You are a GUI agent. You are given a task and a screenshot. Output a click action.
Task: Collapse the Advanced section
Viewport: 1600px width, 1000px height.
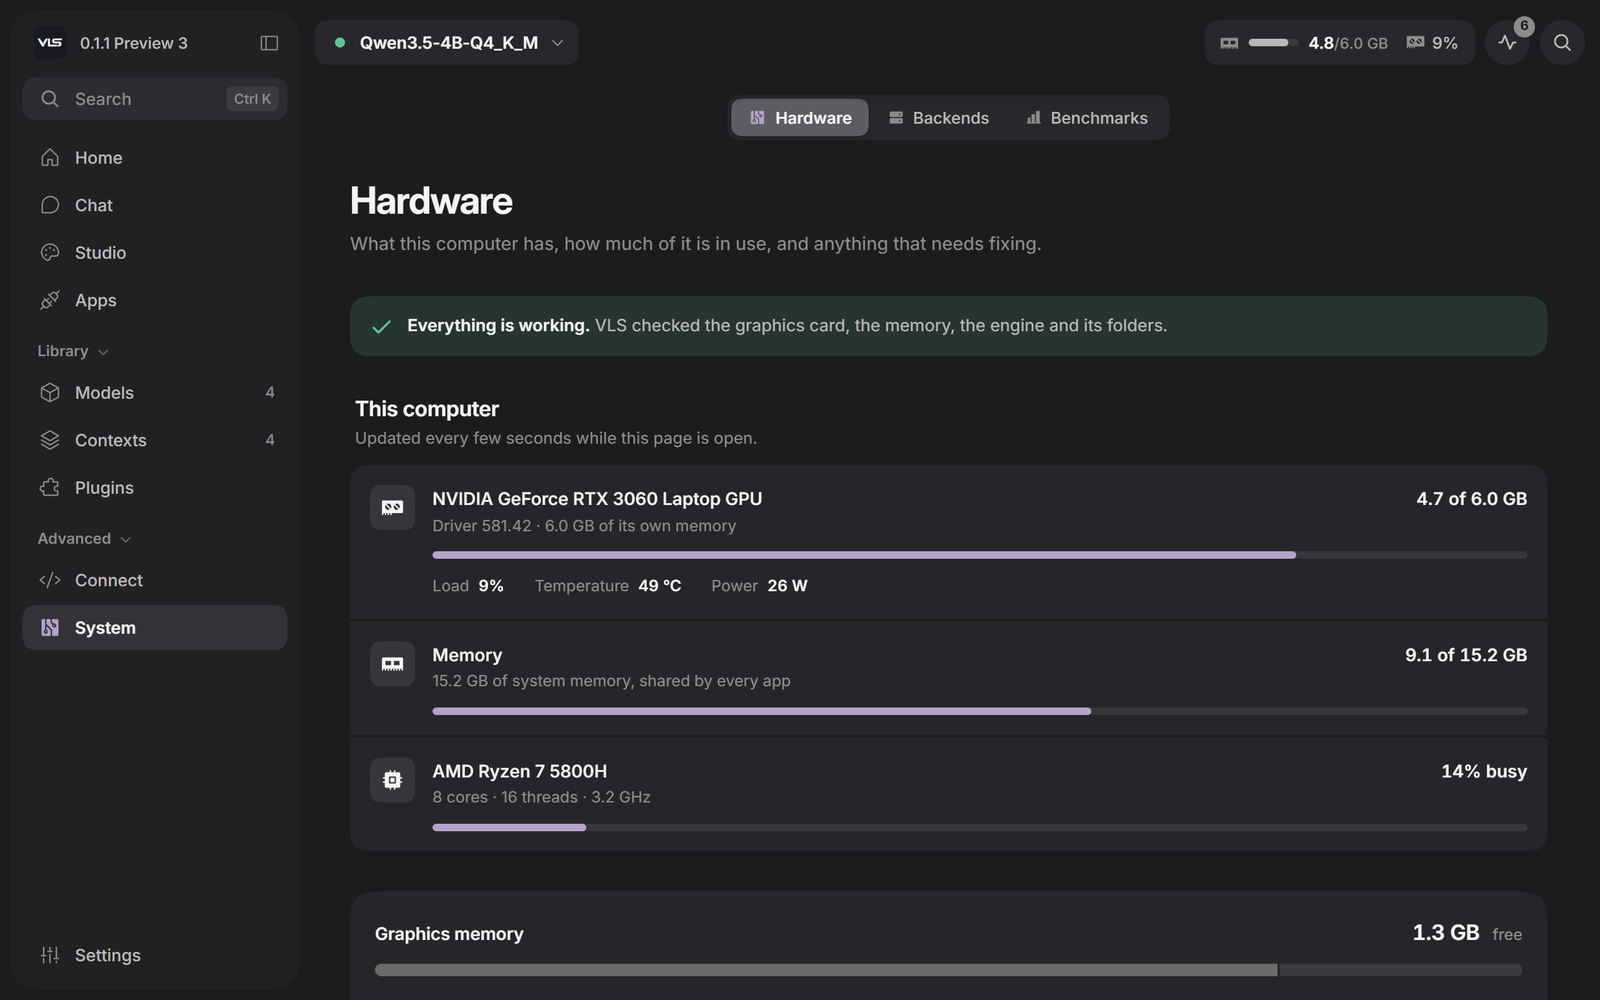(84, 538)
